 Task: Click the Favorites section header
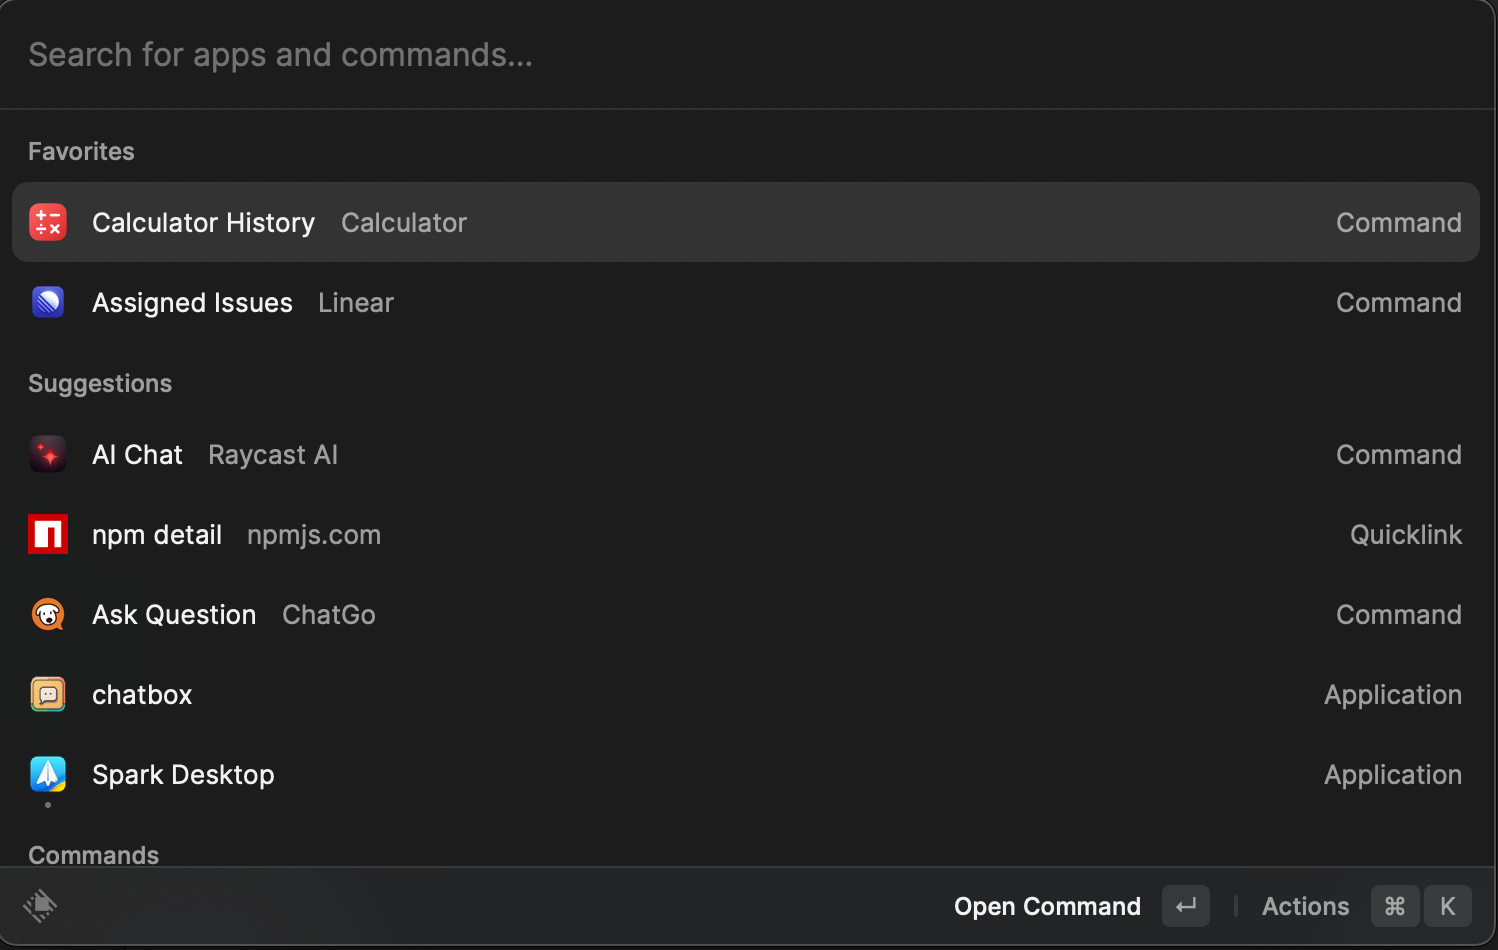click(81, 151)
